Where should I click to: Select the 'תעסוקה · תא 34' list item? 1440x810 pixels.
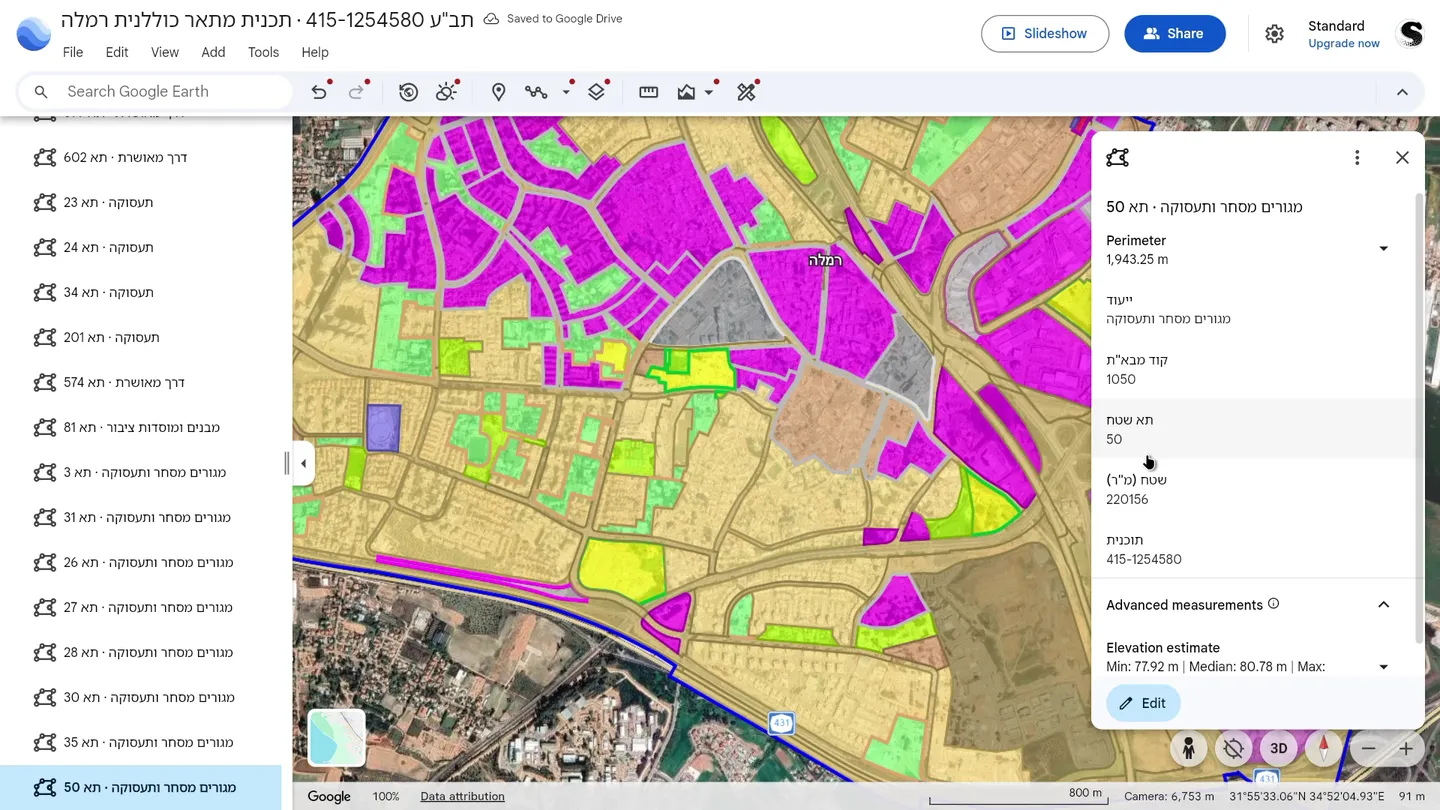(x=141, y=293)
